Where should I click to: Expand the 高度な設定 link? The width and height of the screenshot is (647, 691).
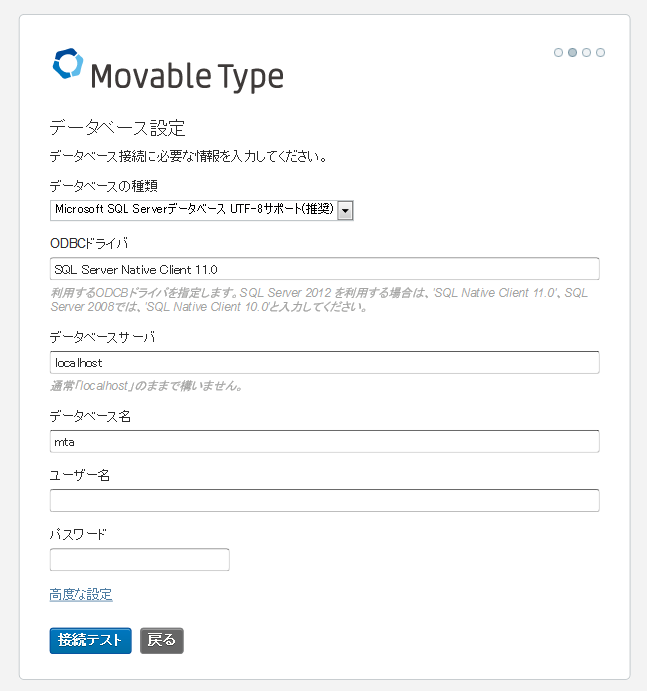click(81, 594)
